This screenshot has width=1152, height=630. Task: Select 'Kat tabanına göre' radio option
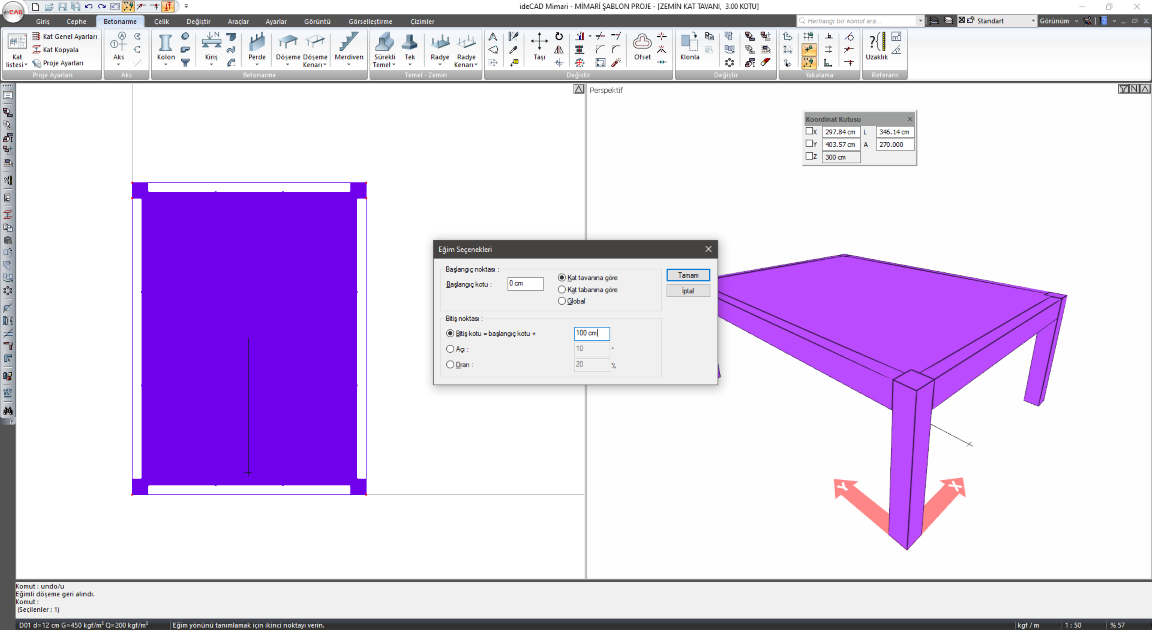562,289
